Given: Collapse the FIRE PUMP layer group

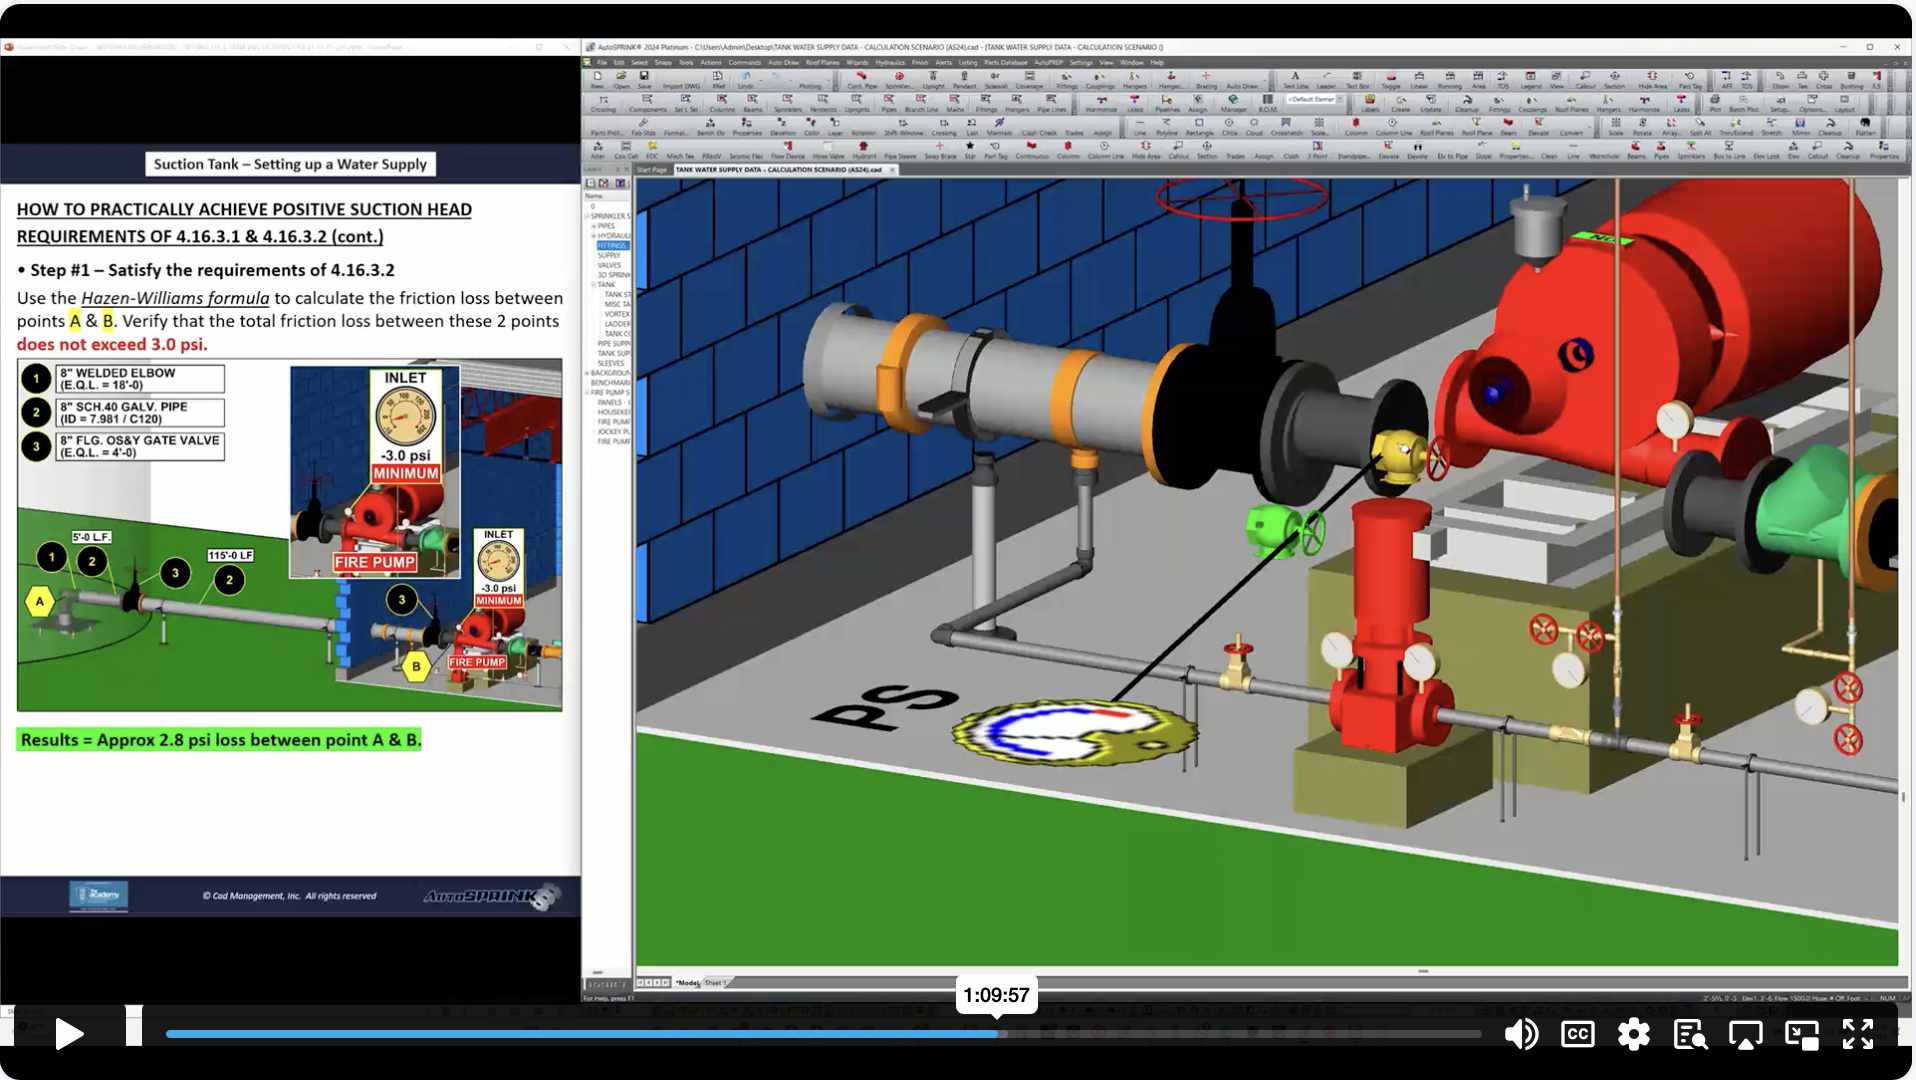Looking at the screenshot, I should tap(587, 393).
